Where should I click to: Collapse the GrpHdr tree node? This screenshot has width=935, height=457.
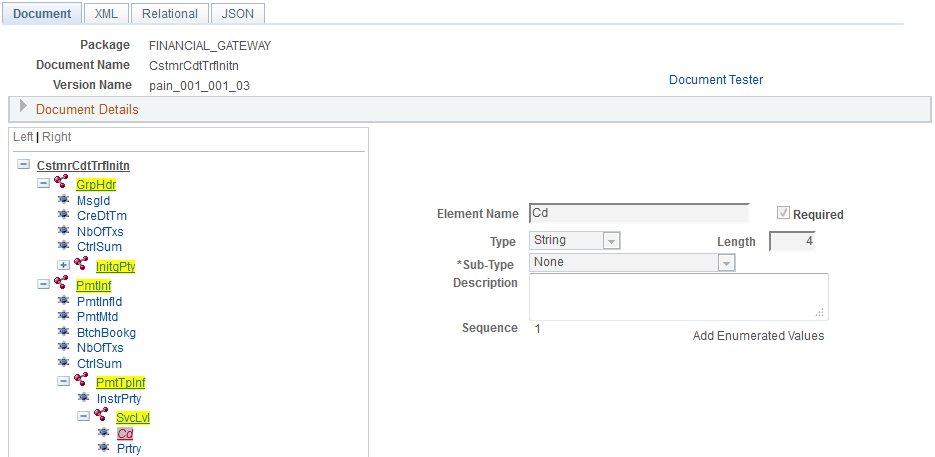(43, 183)
